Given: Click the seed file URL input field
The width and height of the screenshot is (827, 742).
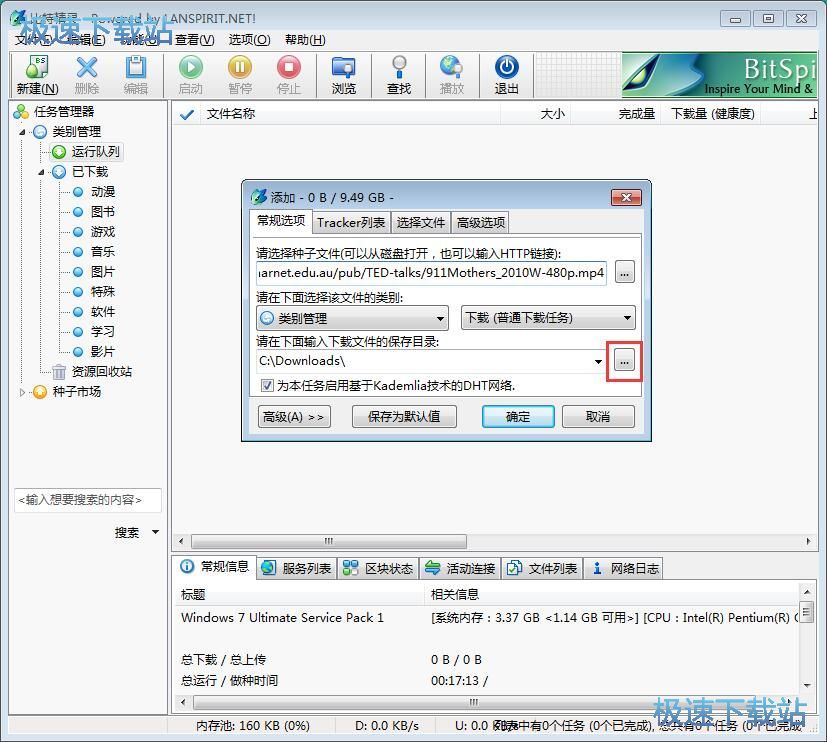Looking at the screenshot, I should pos(431,273).
